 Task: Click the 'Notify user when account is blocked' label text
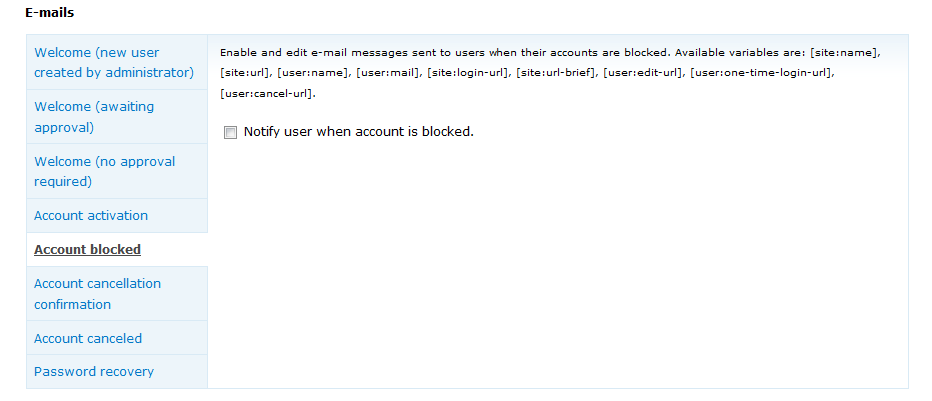(x=358, y=131)
